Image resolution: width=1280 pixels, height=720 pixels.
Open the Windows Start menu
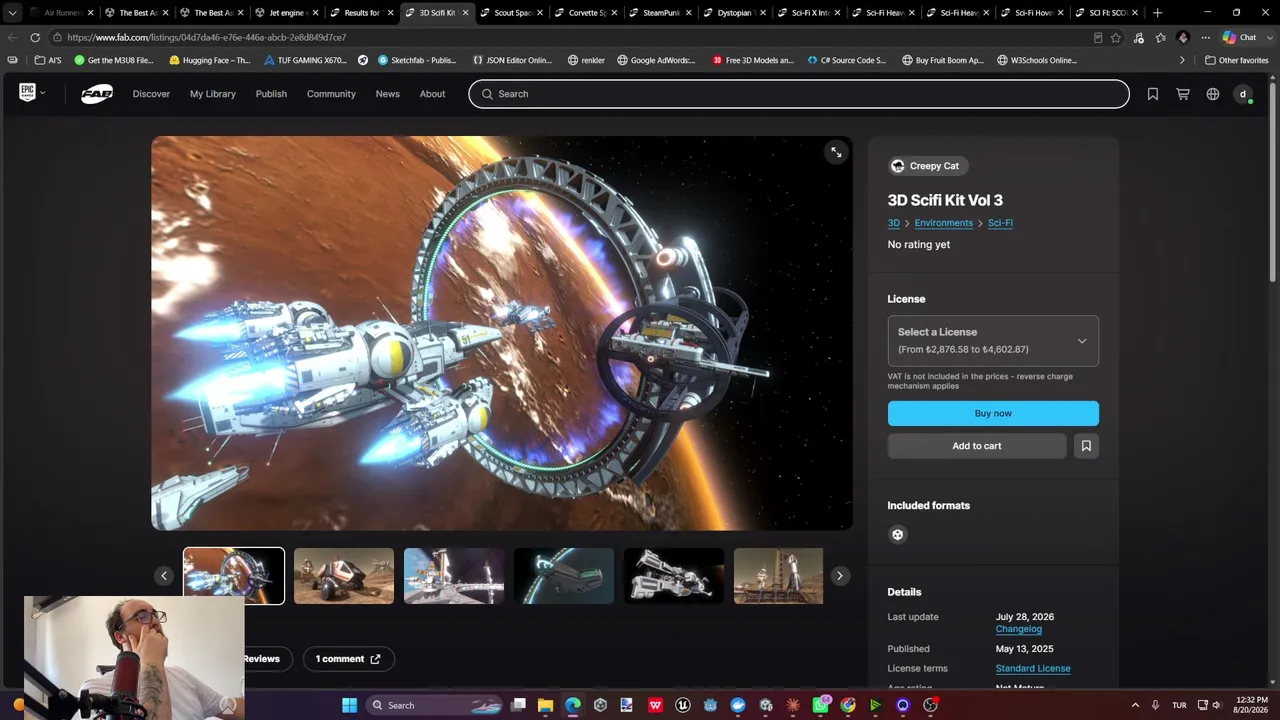tap(349, 705)
